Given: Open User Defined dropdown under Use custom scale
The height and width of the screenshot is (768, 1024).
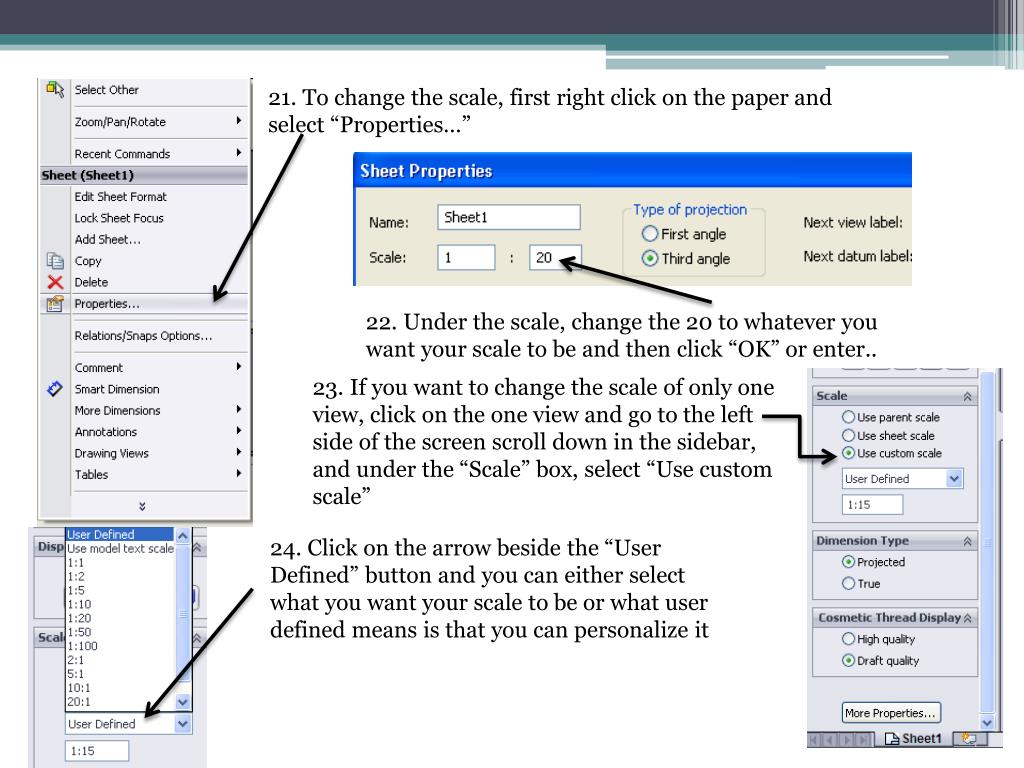Looking at the screenshot, I should tap(953, 479).
